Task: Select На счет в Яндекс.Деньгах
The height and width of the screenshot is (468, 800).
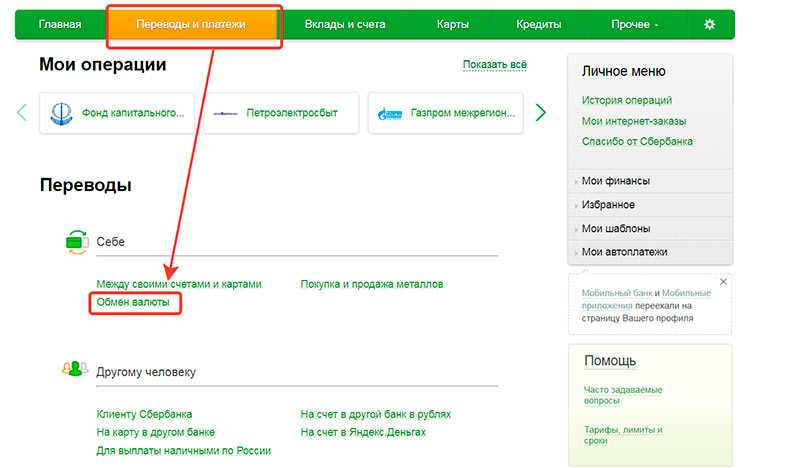Action: point(363,432)
